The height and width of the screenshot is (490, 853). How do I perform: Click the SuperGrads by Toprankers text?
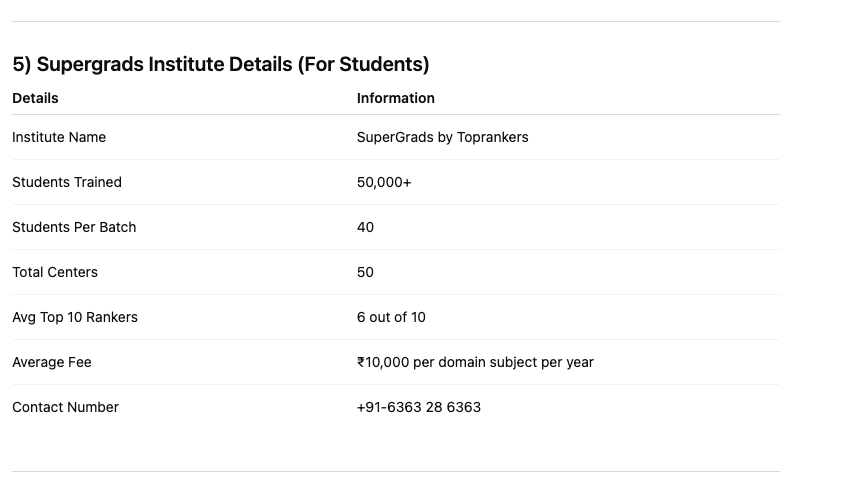[442, 137]
